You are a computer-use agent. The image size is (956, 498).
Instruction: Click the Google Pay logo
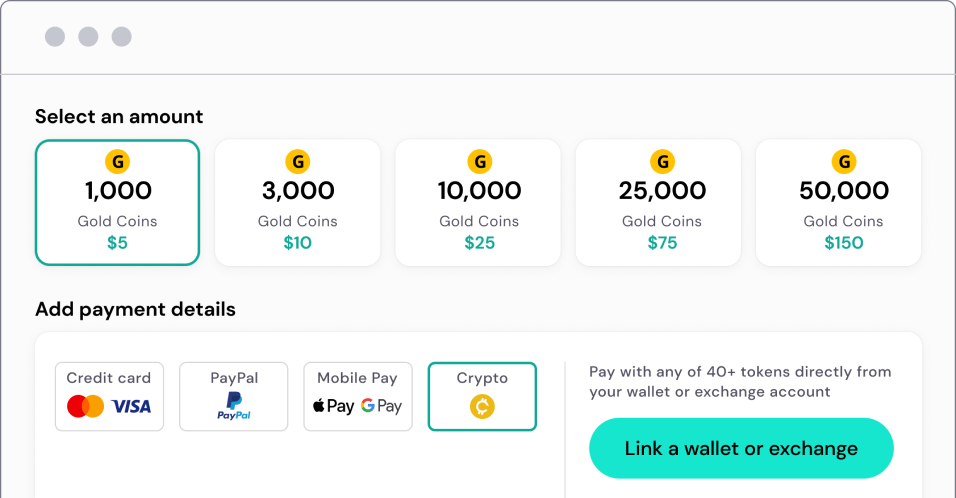click(x=381, y=406)
